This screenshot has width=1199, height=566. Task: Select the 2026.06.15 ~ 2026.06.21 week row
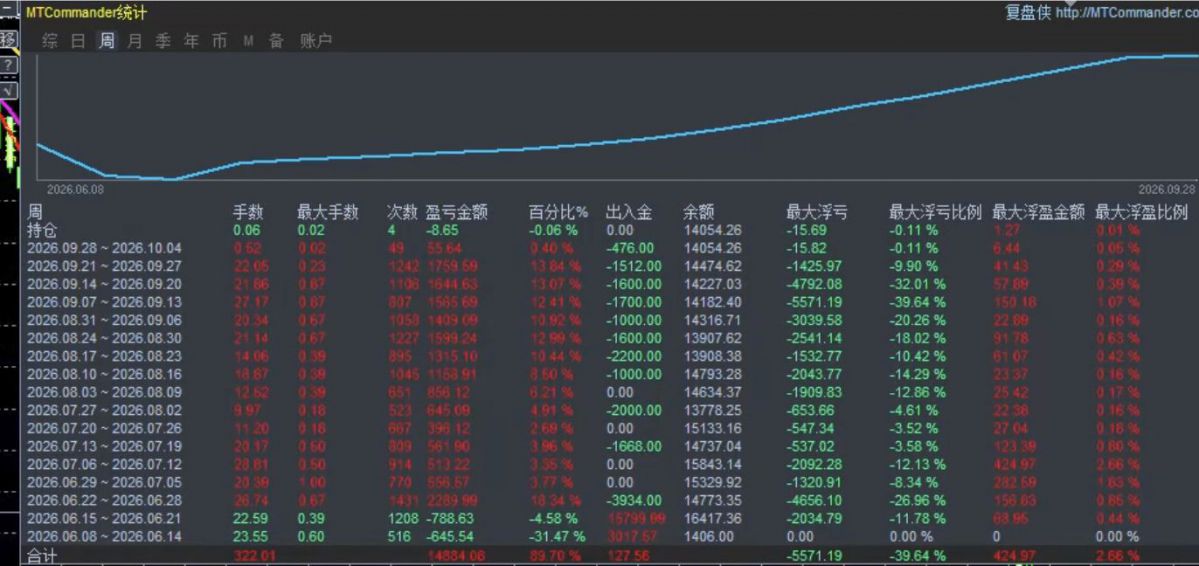point(609,519)
